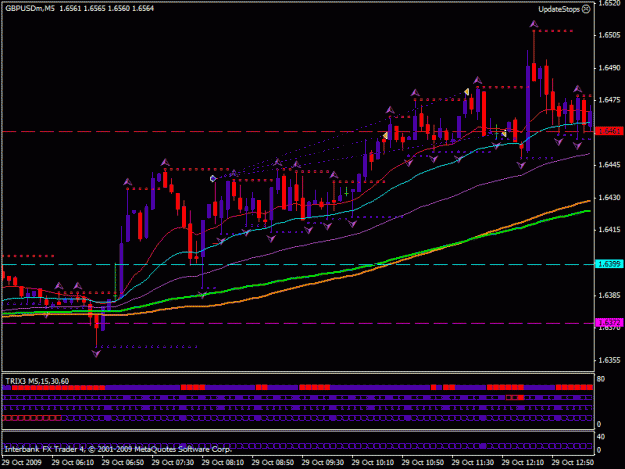Click the 1.6385 value on the price scale
Image resolution: width=625 pixels, height=469 pixels.
[609, 295]
